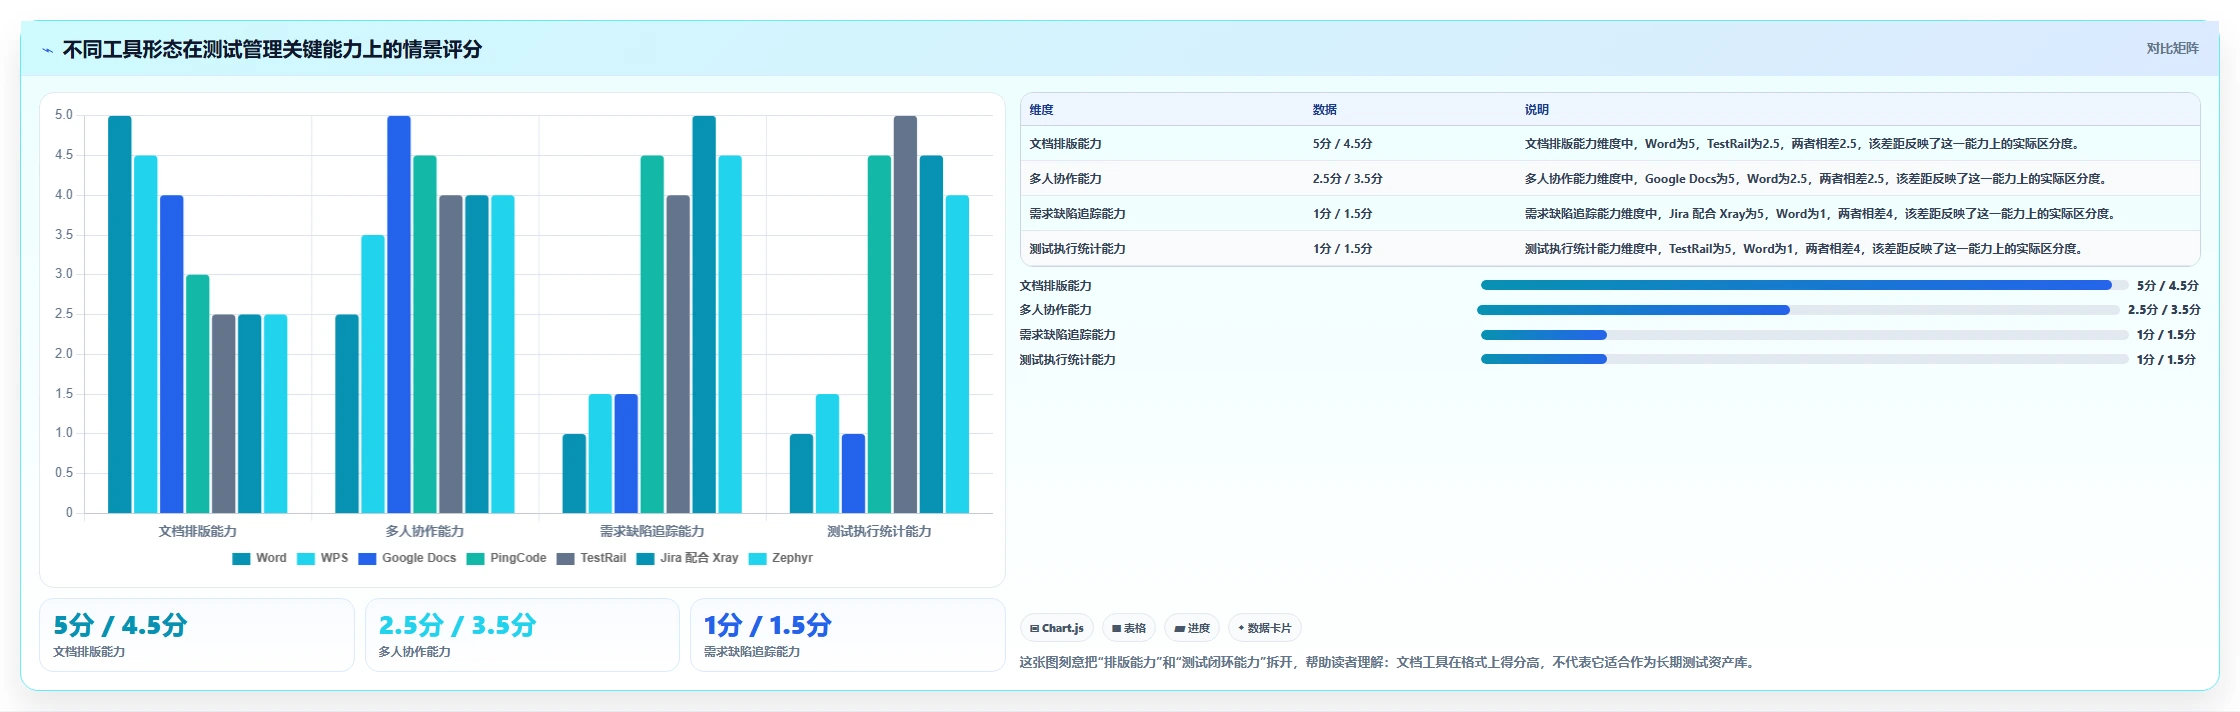
Task: Click 测试执行统计能力 cell in the table
Action: tap(1077, 249)
